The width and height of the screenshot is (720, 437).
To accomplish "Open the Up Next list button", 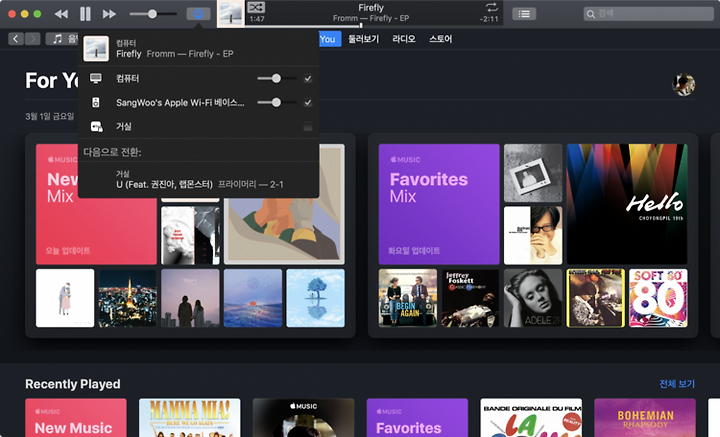I will click(x=524, y=14).
